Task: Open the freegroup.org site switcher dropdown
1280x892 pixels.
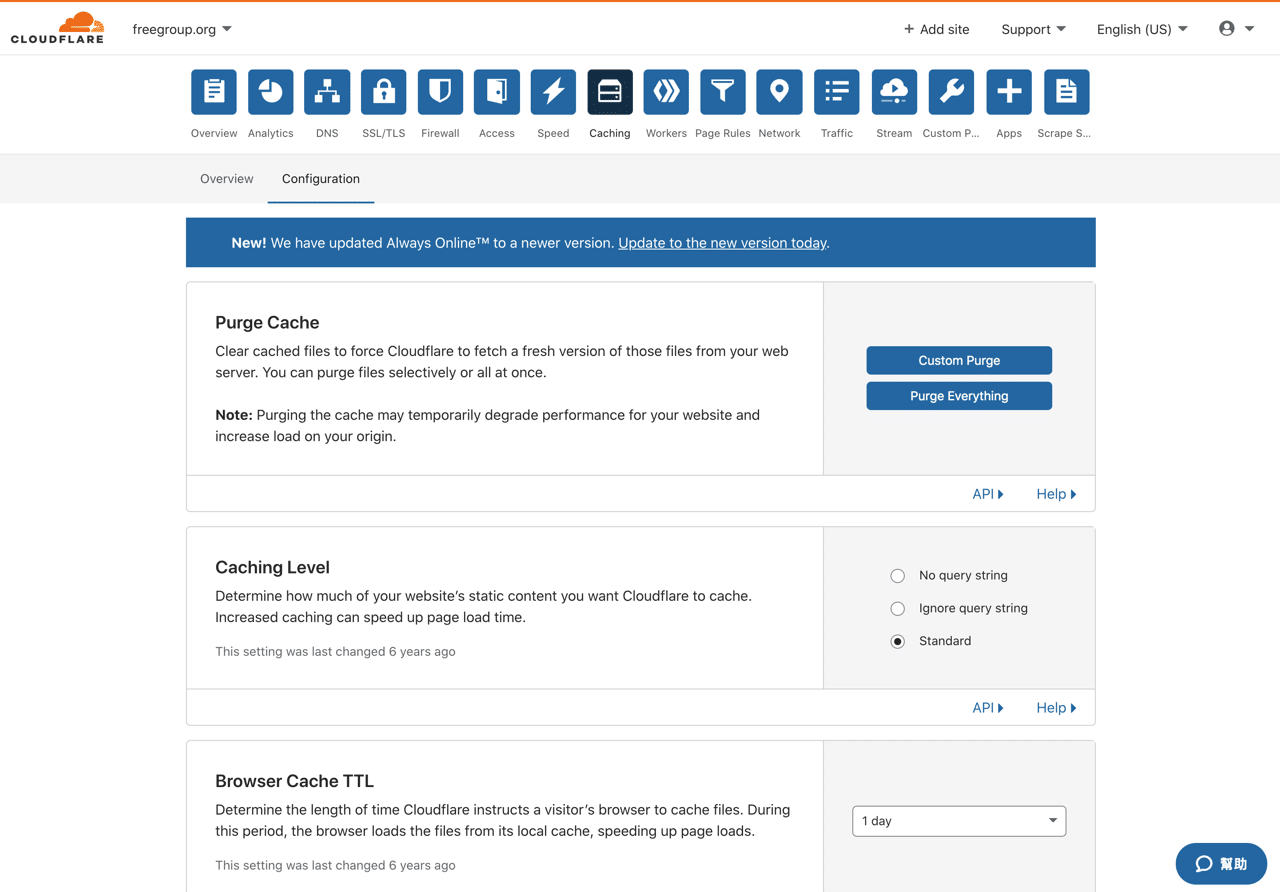Action: click(x=182, y=29)
